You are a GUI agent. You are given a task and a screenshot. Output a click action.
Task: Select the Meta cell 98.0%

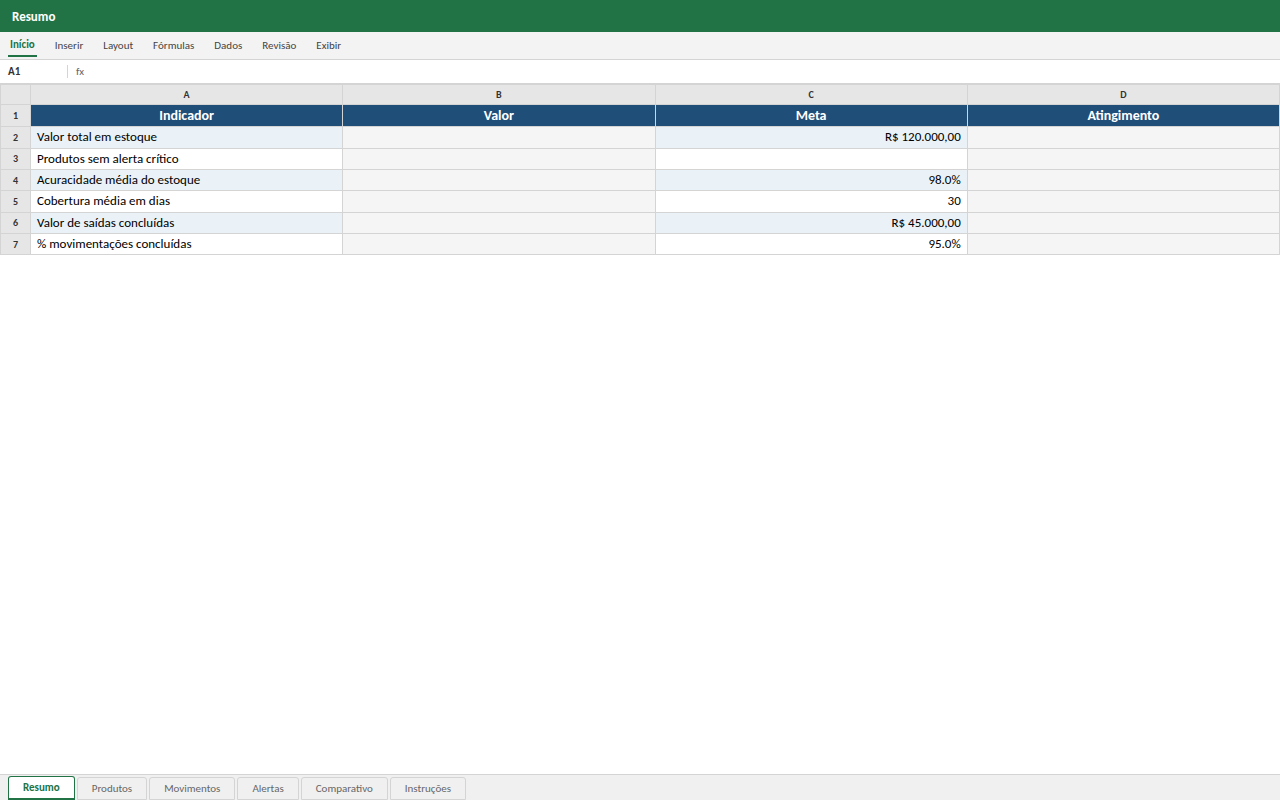pyautogui.click(x=811, y=180)
